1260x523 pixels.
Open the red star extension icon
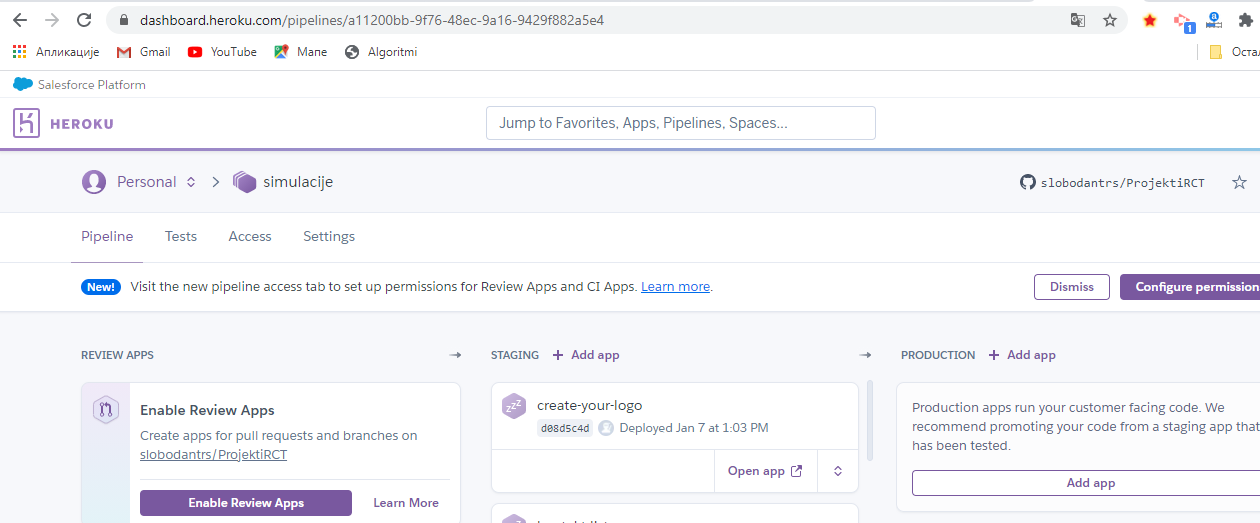(1150, 20)
